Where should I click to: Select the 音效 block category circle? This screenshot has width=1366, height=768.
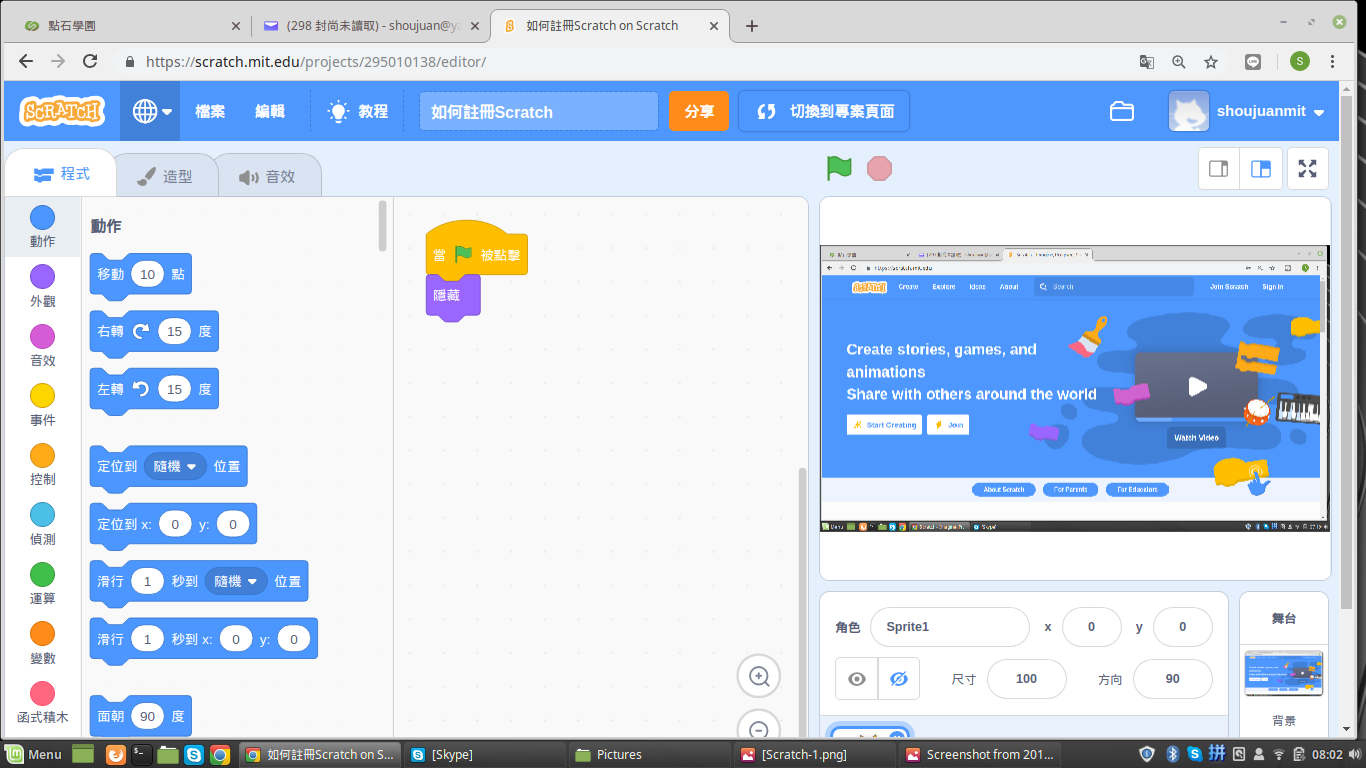click(x=42, y=336)
